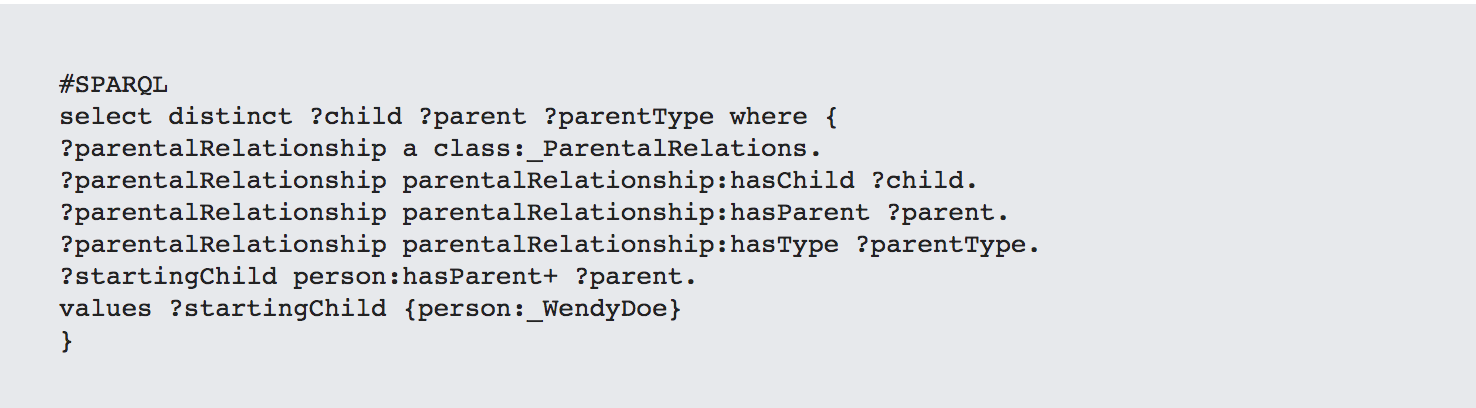This screenshot has width=1476, height=408.
Task: Click ?startingChild after the values keyword
Action: [277, 309]
